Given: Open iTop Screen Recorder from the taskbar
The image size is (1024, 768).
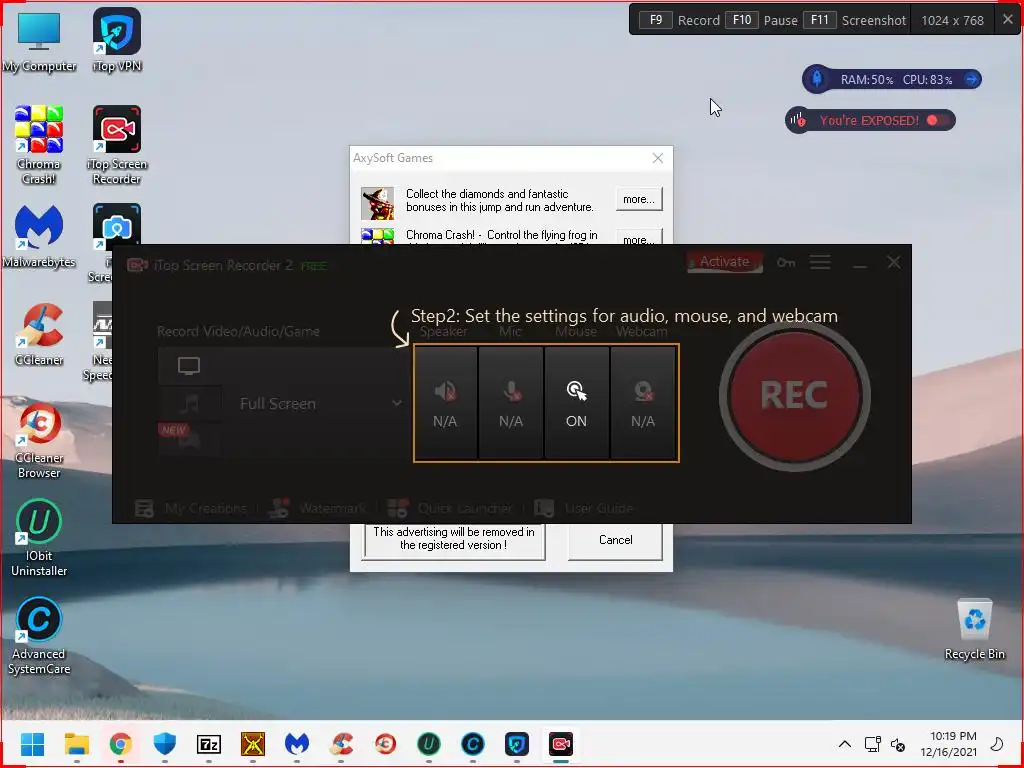Looking at the screenshot, I should tap(561, 744).
